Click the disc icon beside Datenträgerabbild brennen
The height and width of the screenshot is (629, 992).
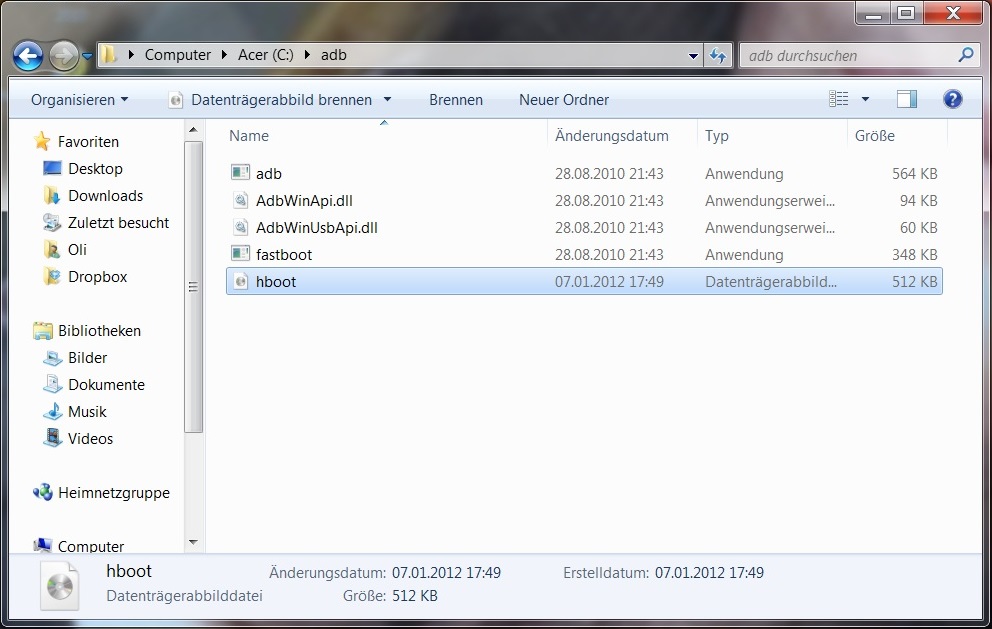pyautogui.click(x=176, y=100)
